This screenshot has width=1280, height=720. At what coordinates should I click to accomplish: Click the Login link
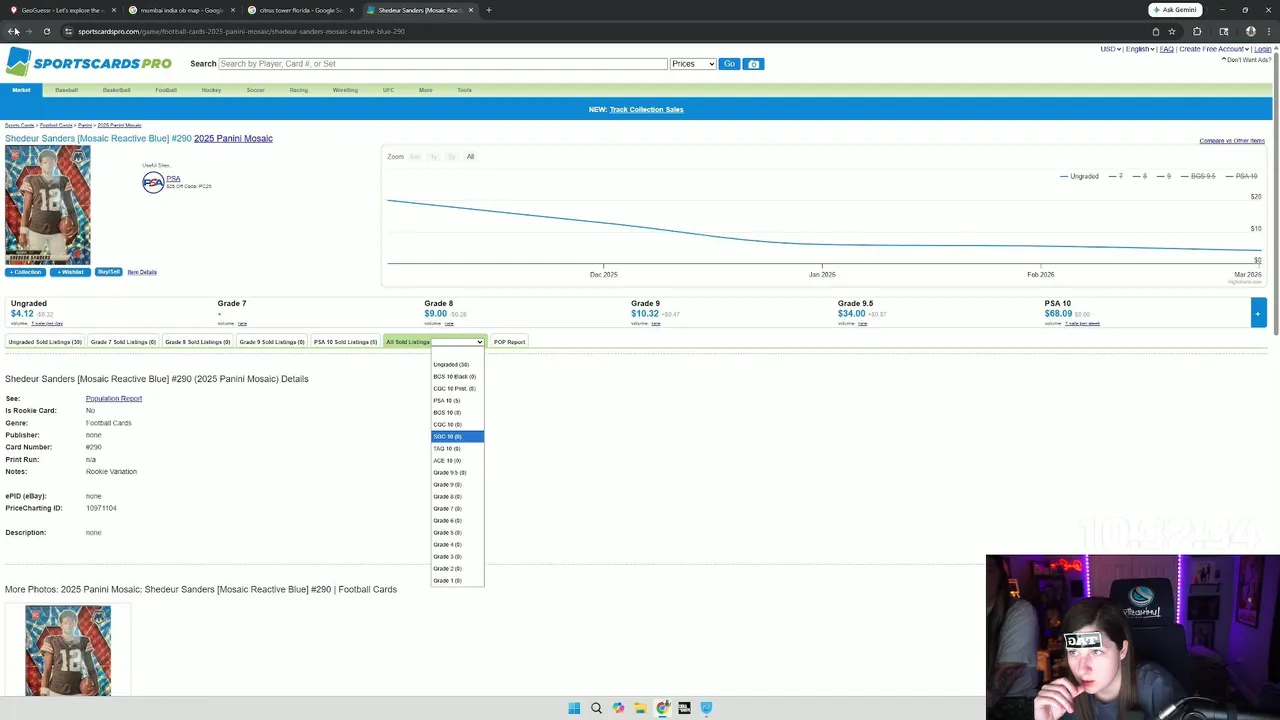pyautogui.click(x=1263, y=49)
